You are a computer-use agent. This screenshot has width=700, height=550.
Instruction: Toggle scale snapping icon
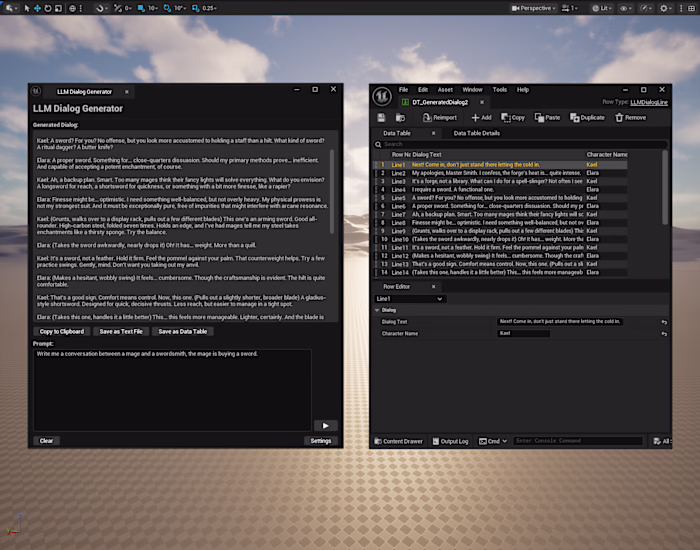(x=196, y=8)
